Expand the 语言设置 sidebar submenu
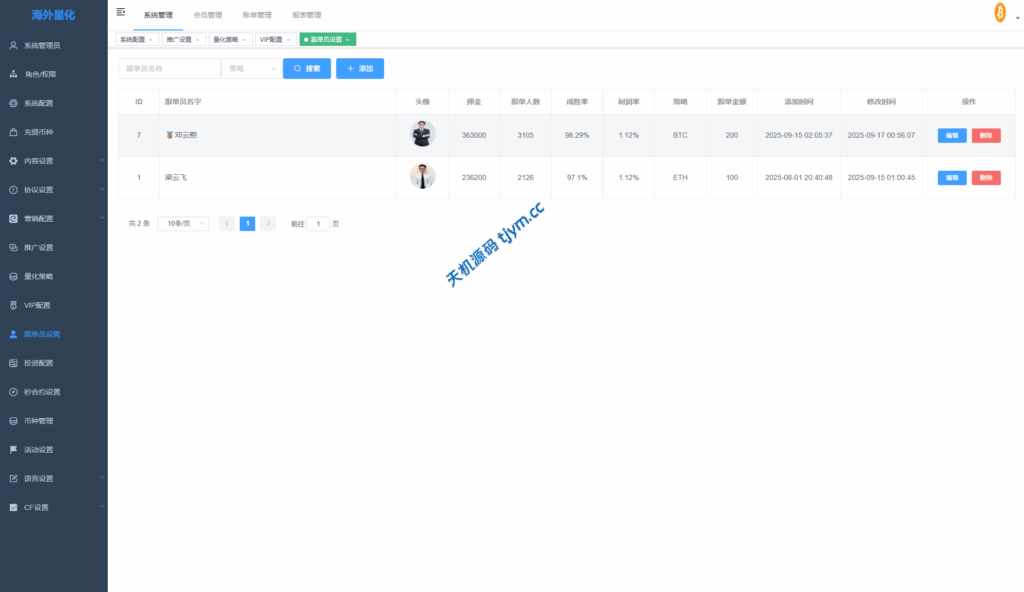The image size is (1024, 592). [54, 478]
